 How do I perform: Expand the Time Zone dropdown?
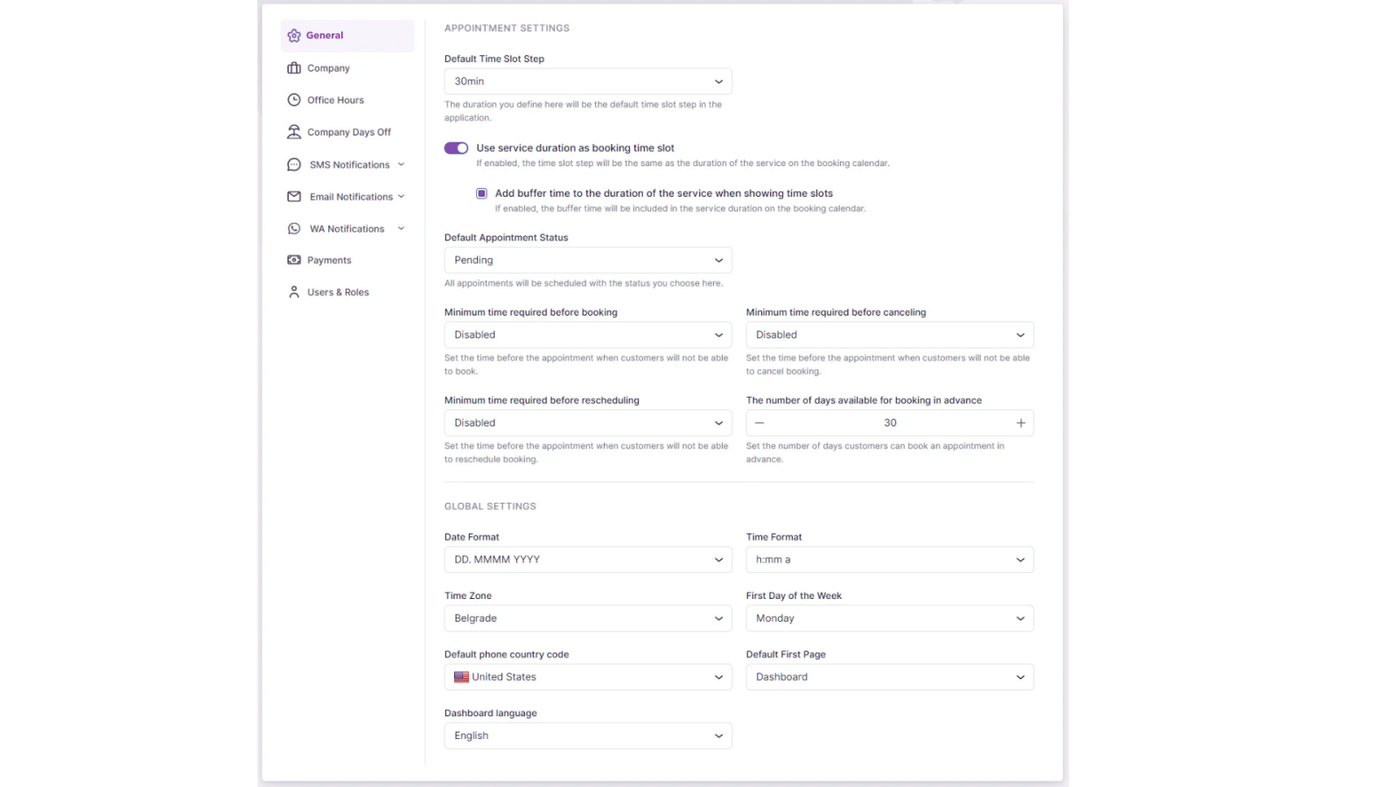point(588,618)
